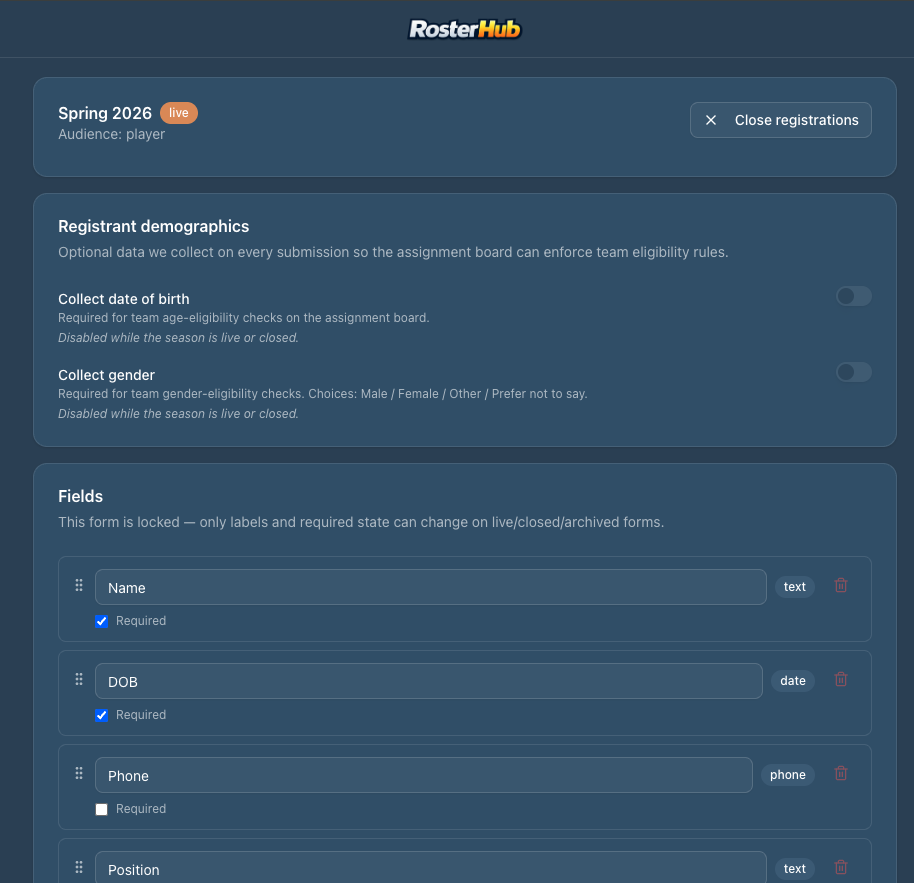Image resolution: width=914 pixels, height=883 pixels.
Task: Uncheck Required for DOB field
Action: click(101, 715)
